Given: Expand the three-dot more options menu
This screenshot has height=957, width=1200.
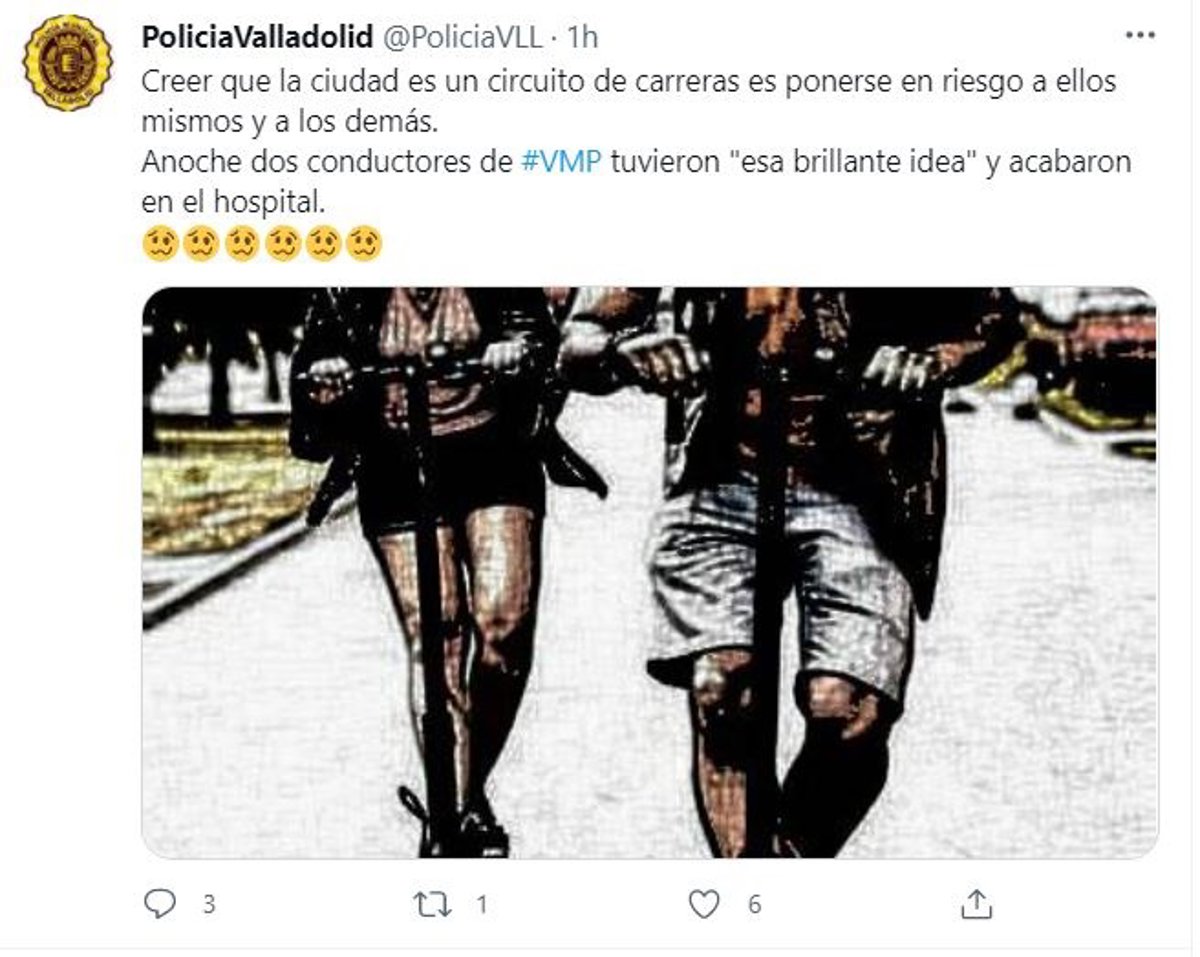Looking at the screenshot, I should 1140,35.
